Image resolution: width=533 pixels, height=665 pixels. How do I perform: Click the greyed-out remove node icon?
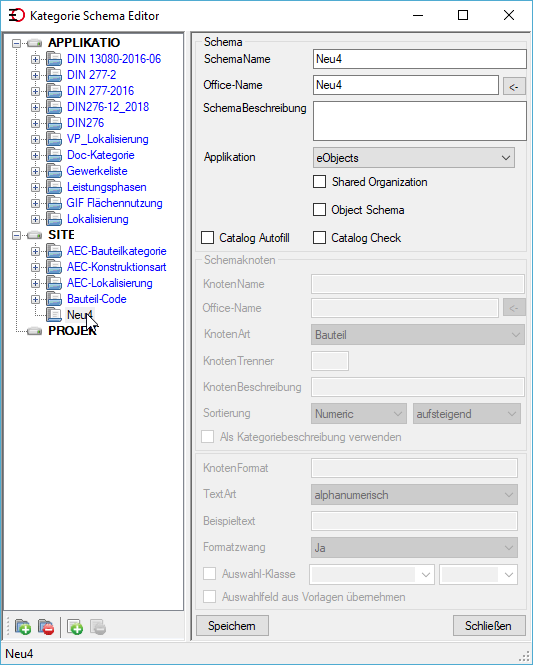(98, 626)
